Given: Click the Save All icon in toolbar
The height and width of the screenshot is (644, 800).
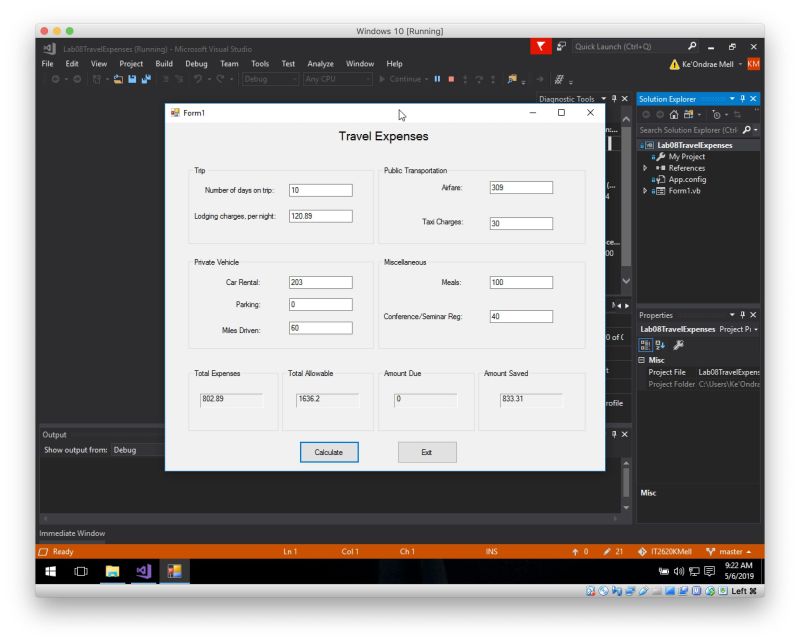Looking at the screenshot, I should tap(146, 79).
